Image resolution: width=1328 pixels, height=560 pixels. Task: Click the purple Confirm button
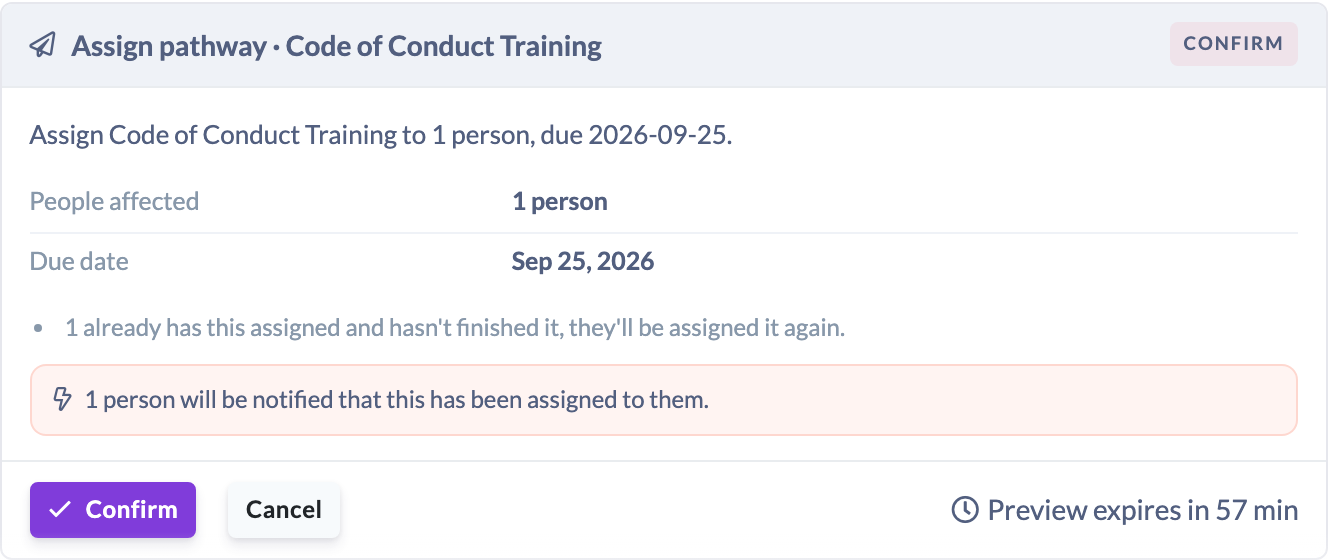click(113, 510)
